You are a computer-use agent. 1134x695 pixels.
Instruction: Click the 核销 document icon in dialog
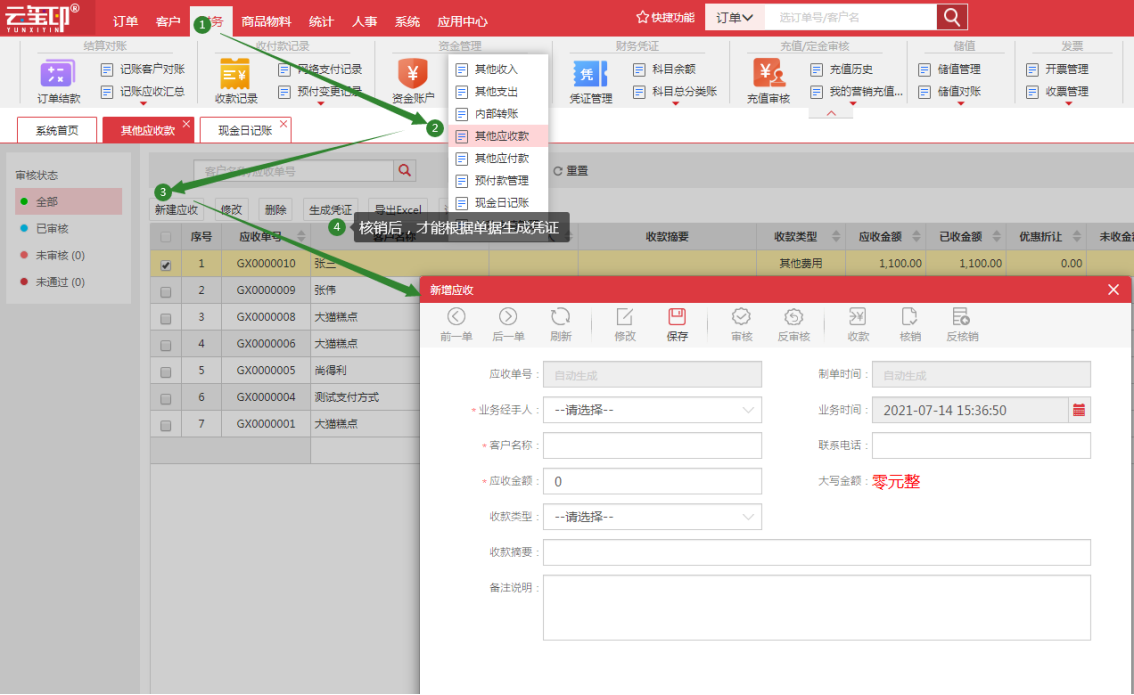click(909, 317)
